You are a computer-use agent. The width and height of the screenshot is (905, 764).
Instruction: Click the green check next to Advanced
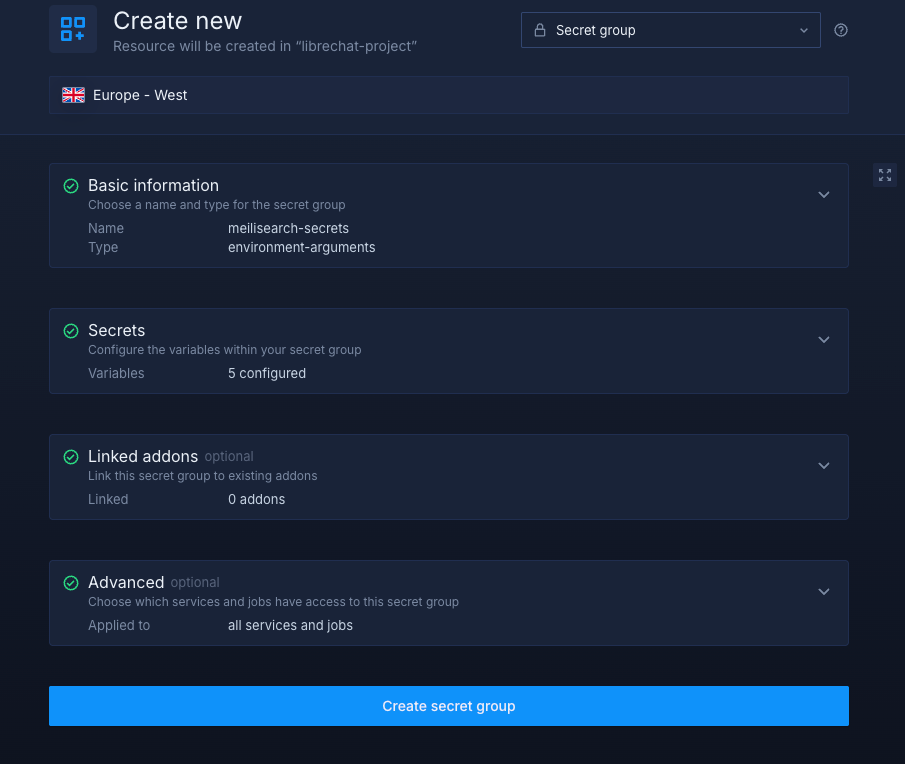(x=71, y=583)
